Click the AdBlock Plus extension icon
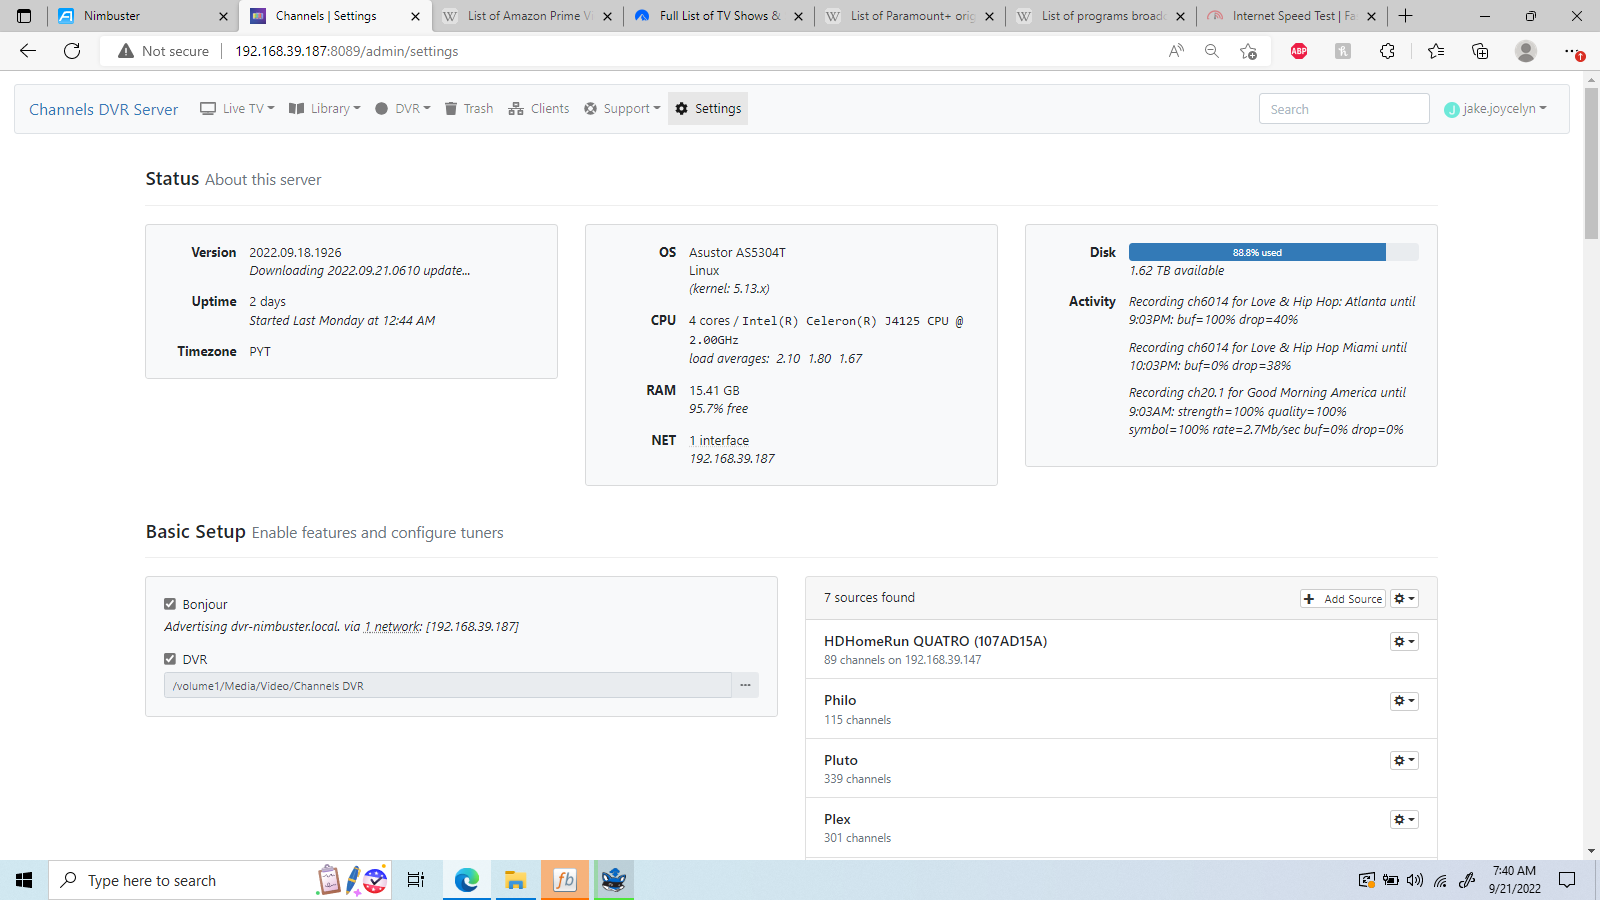The image size is (1600, 900). click(1299, 51)
